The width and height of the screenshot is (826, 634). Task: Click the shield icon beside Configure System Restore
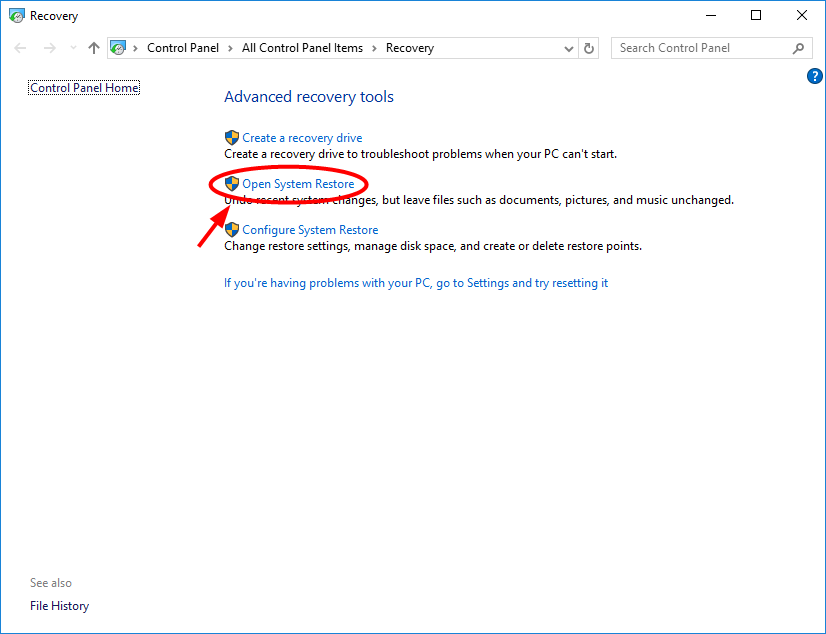pyautogui.click(x=232, y=229)
